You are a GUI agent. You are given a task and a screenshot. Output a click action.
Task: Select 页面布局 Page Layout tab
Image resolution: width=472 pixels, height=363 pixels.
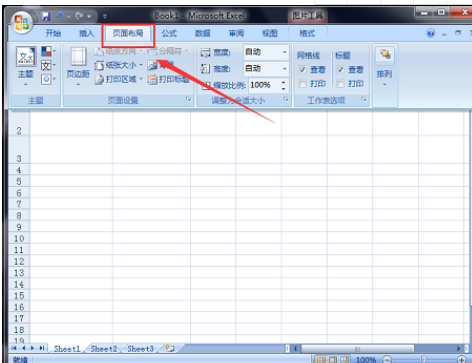point(128,33)
